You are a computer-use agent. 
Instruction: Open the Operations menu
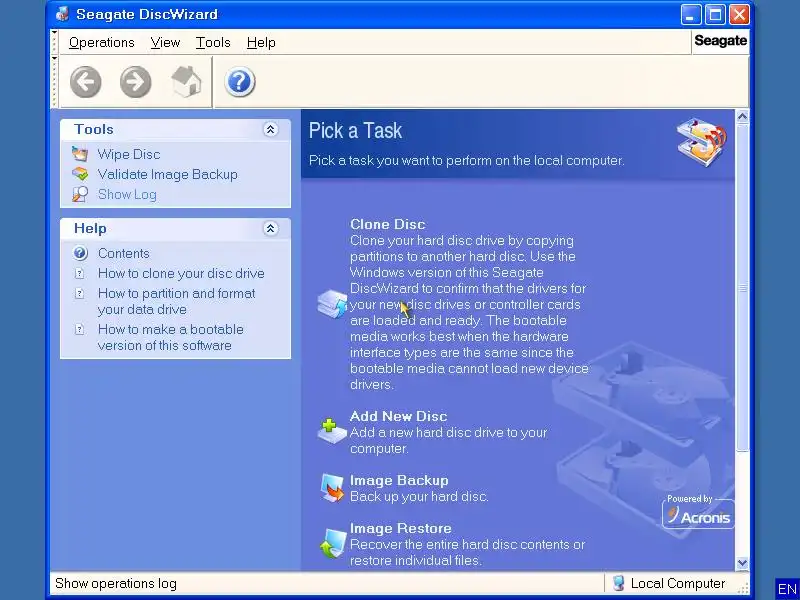pyautogui.click(x=102, y=42)
